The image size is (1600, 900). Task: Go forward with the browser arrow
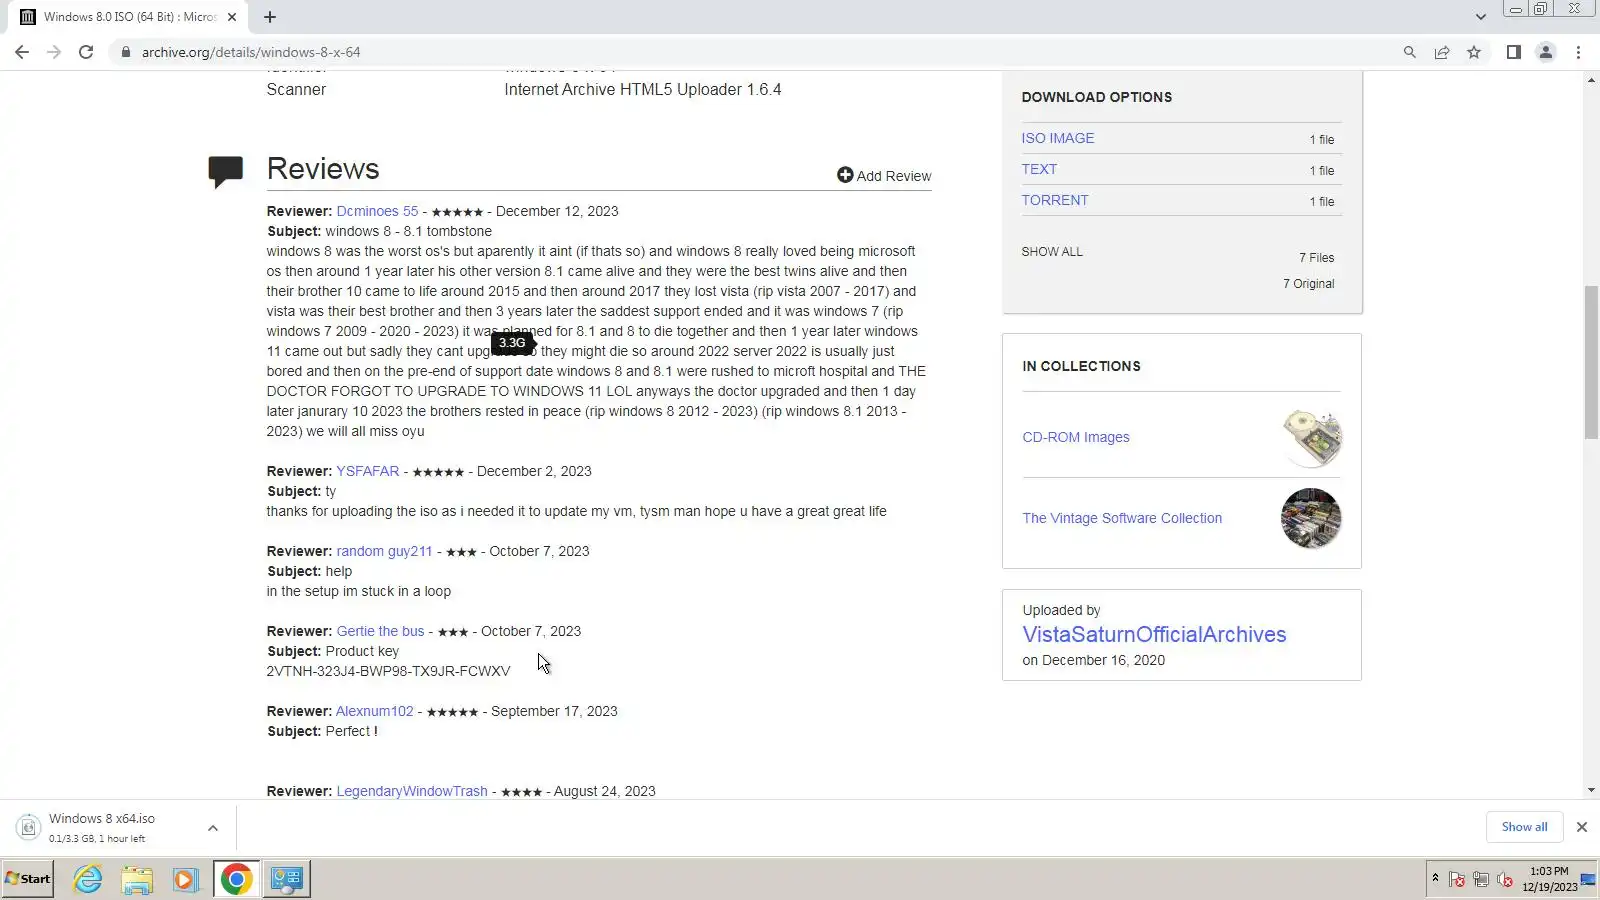(54, 52)
